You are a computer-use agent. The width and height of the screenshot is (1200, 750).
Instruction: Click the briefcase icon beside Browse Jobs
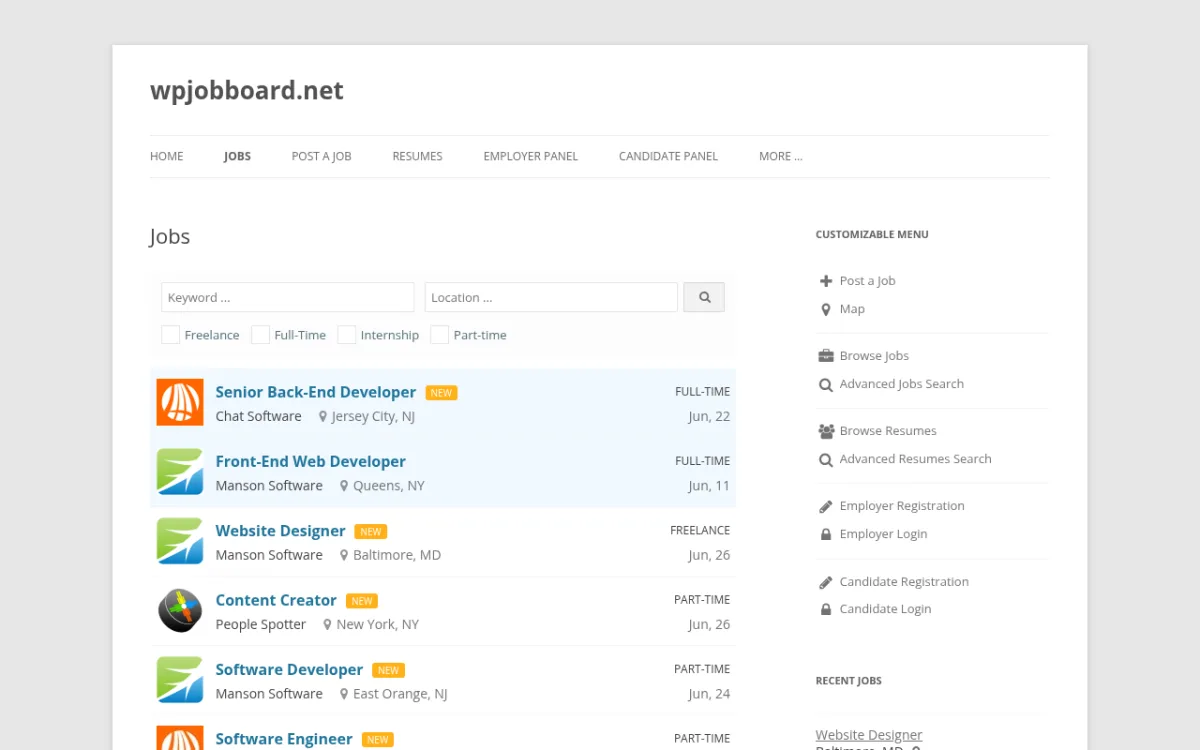pyautogui.click(x=826, y=356)
